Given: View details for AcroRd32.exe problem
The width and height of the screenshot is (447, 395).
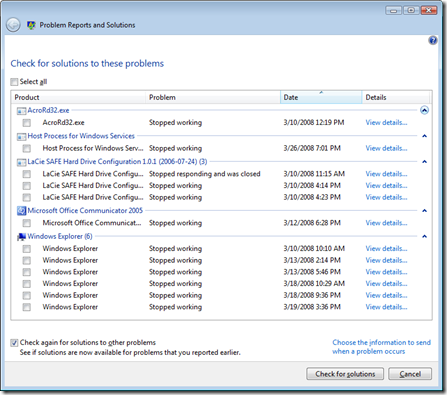Looking at the screenshot, I should [x=386, y=123].
